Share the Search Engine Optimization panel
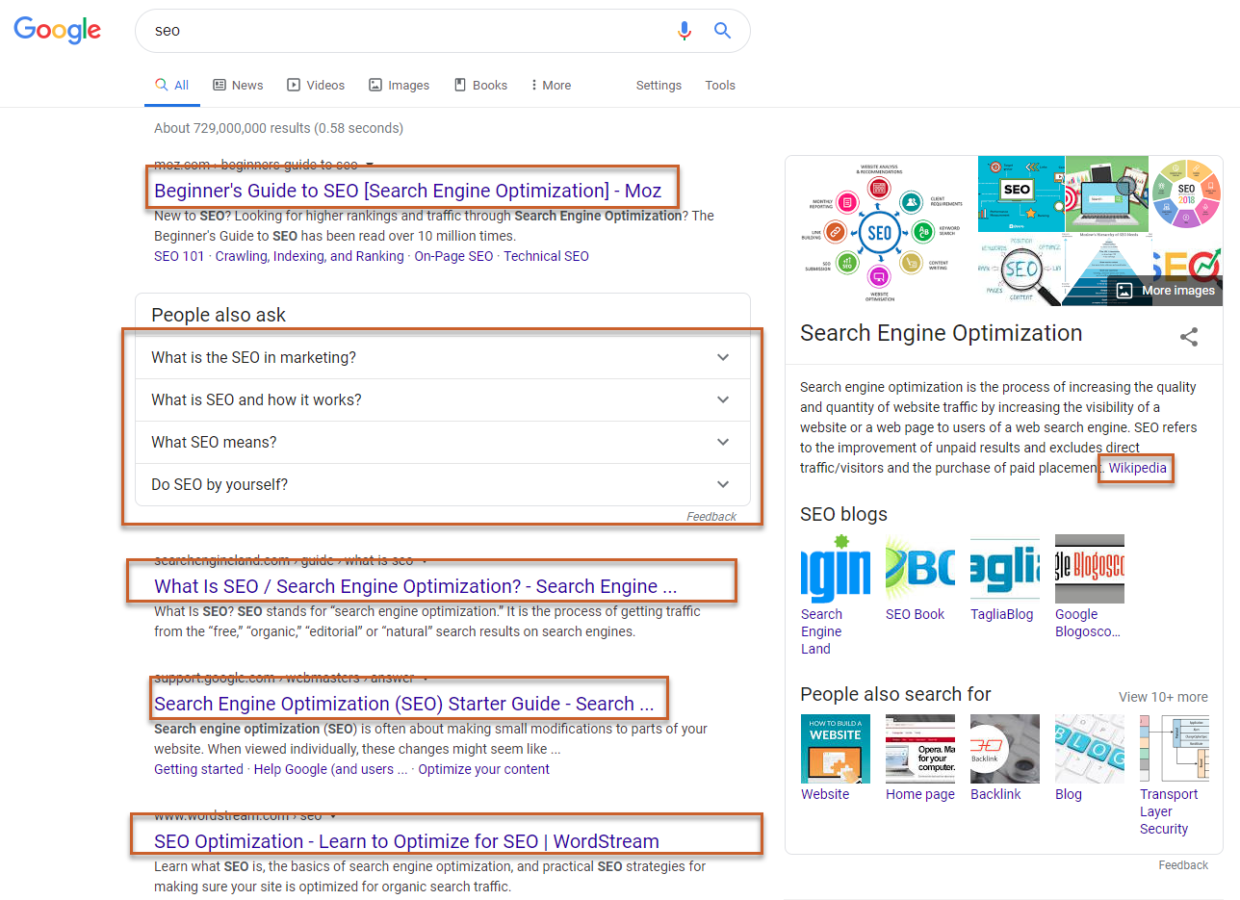 click(1189, 337)
